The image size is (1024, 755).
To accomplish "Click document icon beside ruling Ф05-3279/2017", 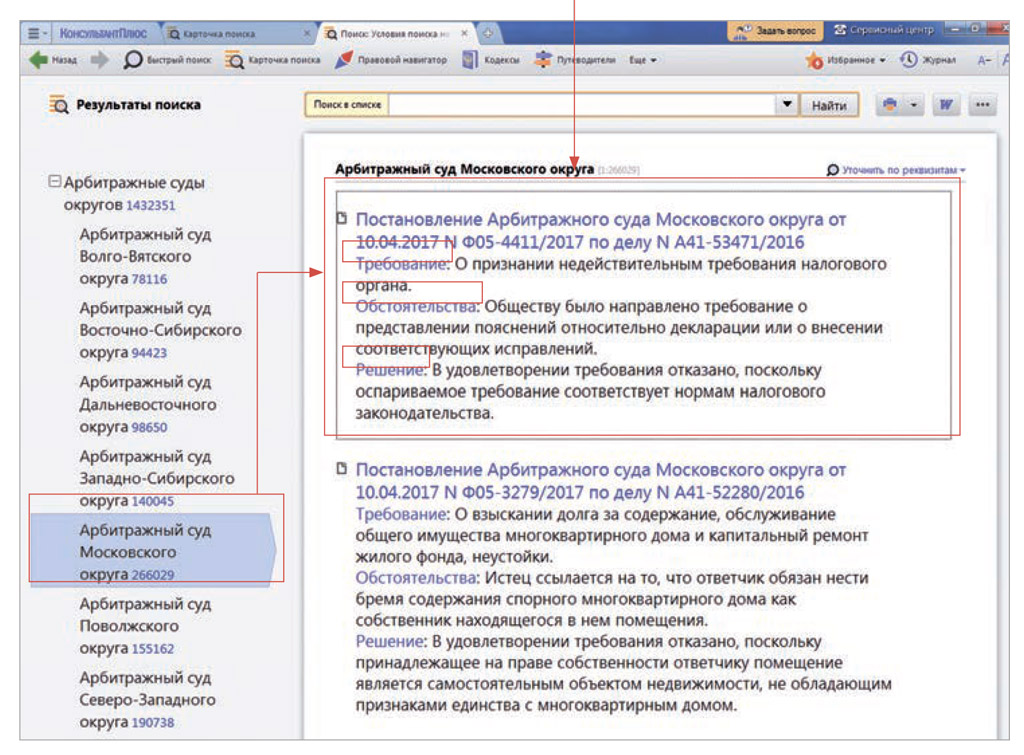I will (x=341, y=468).
